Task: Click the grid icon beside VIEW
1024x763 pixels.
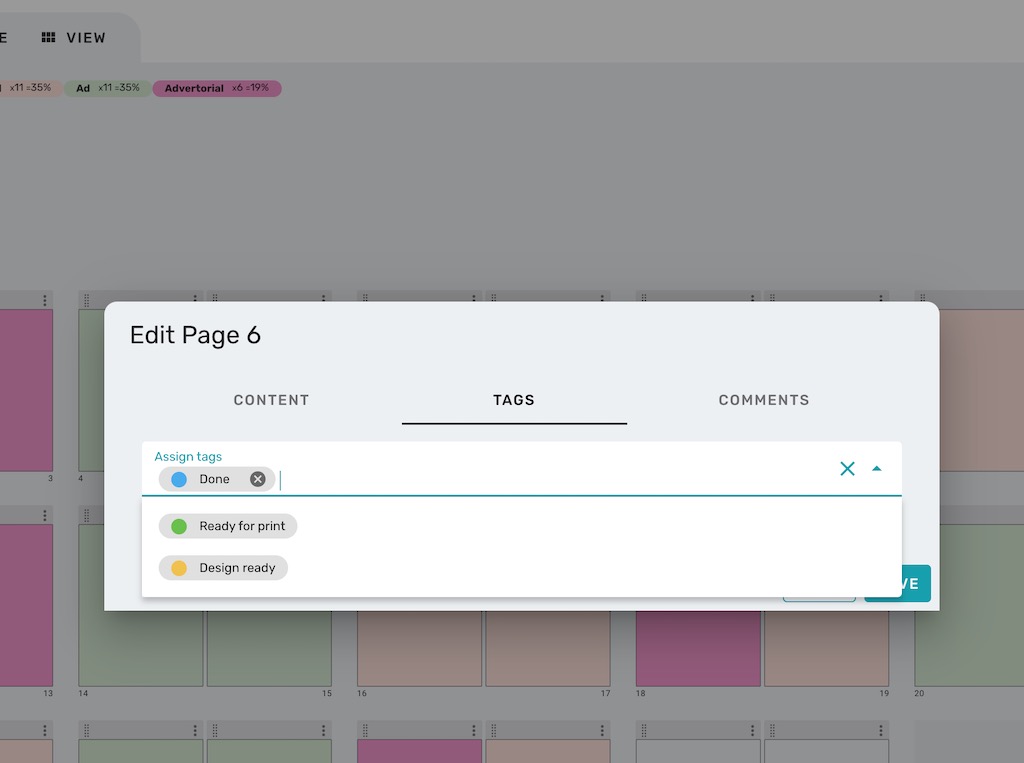Action: (47, 37)
